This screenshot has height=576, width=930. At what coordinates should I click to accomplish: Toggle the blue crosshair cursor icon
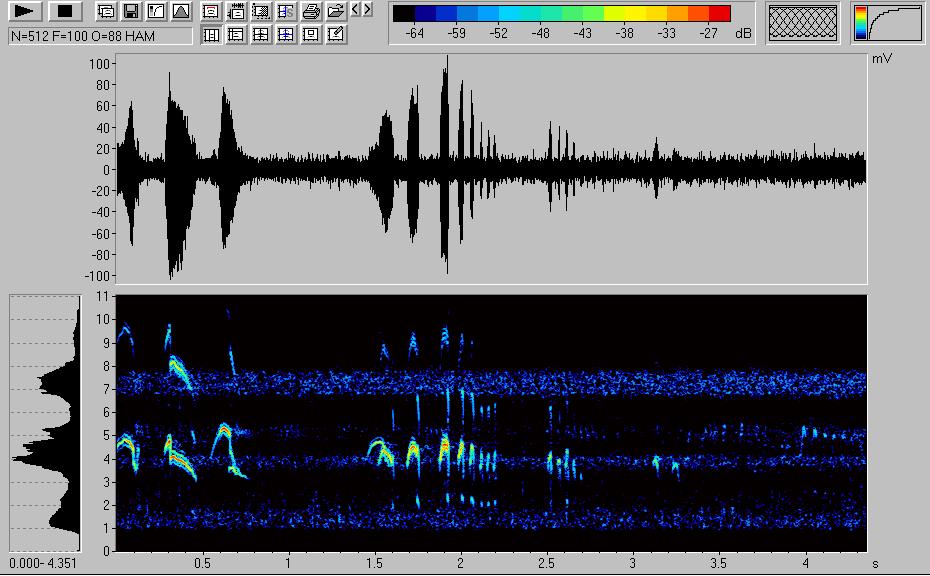[286, 35]
